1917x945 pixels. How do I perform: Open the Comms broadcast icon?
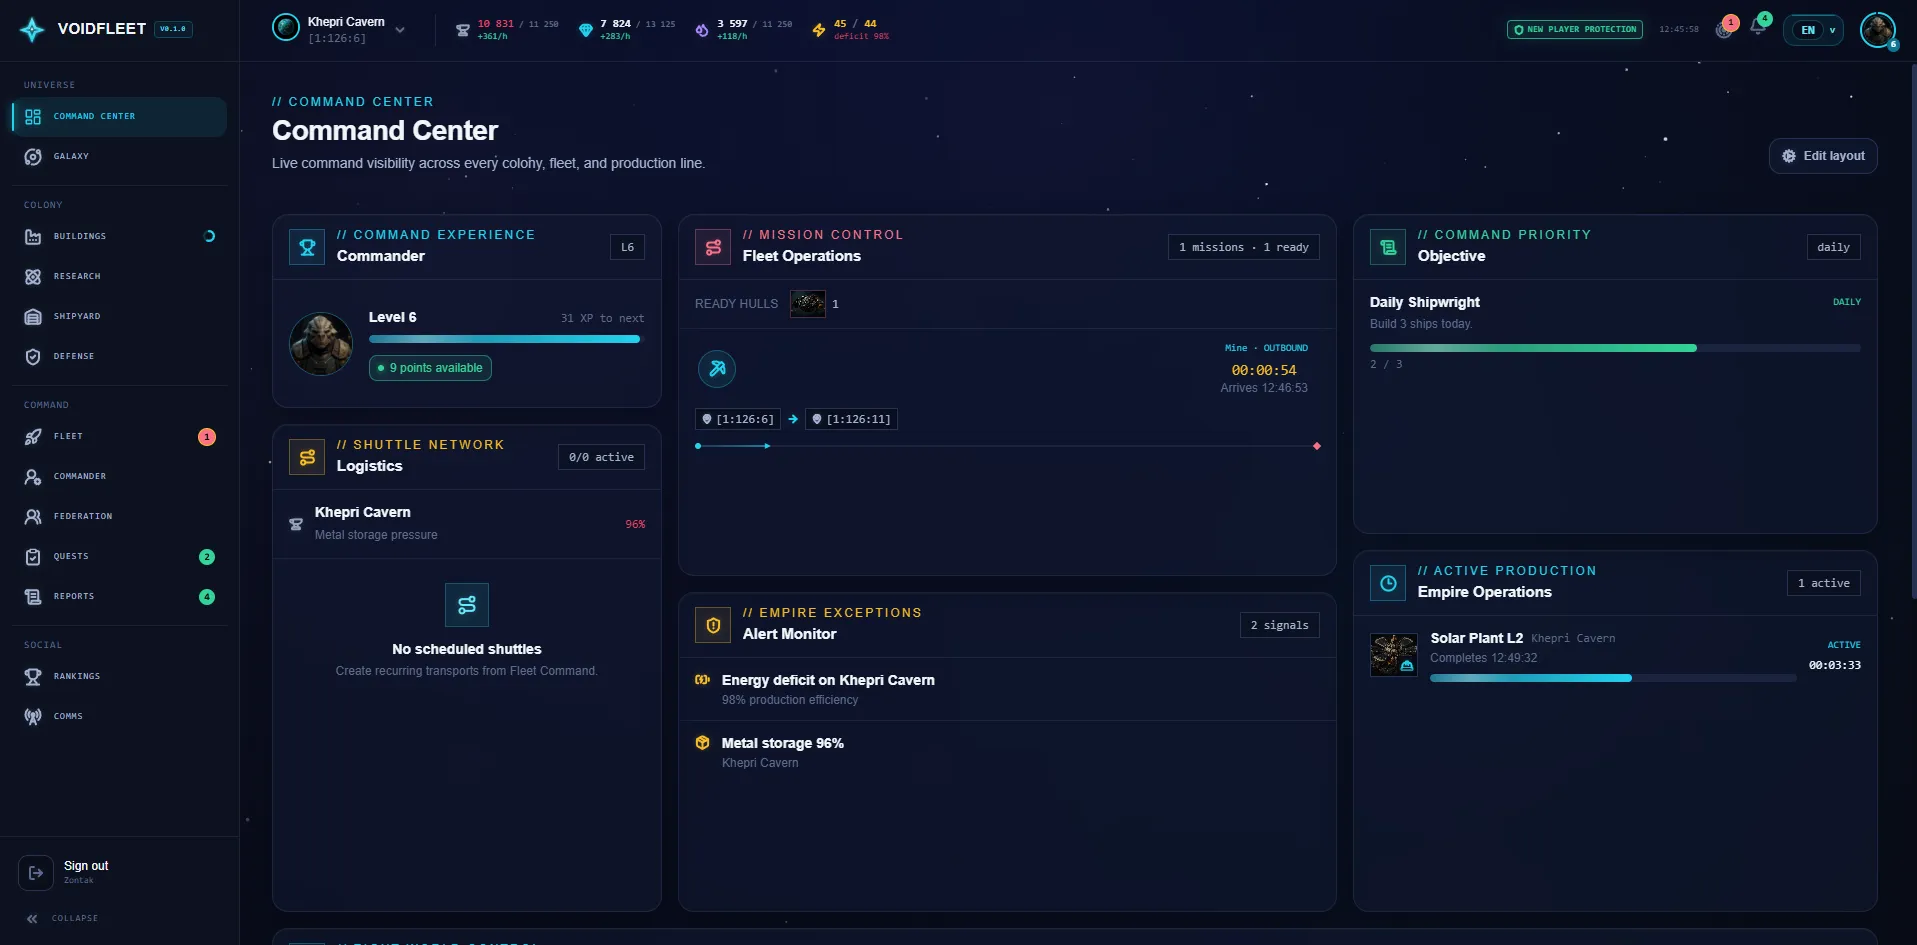pos(33,717)
